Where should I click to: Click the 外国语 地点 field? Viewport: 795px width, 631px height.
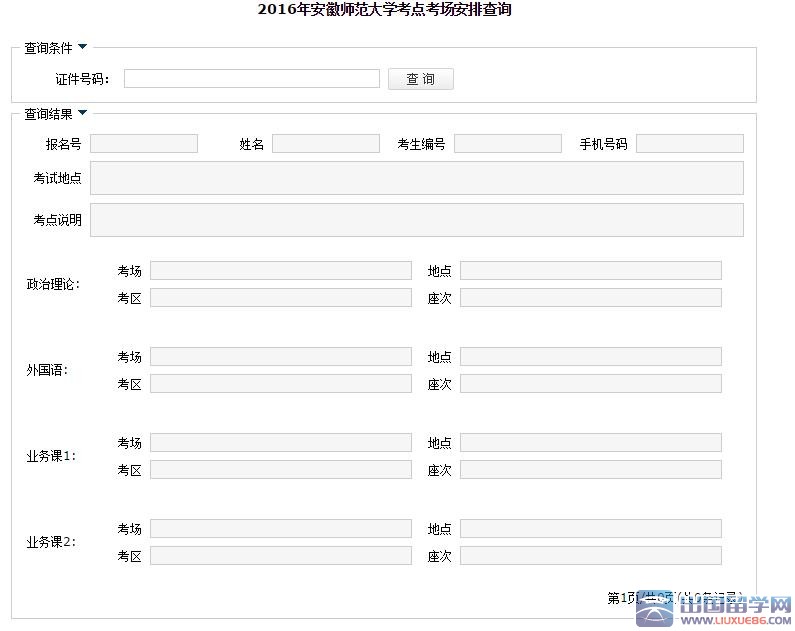click(590, 357)
